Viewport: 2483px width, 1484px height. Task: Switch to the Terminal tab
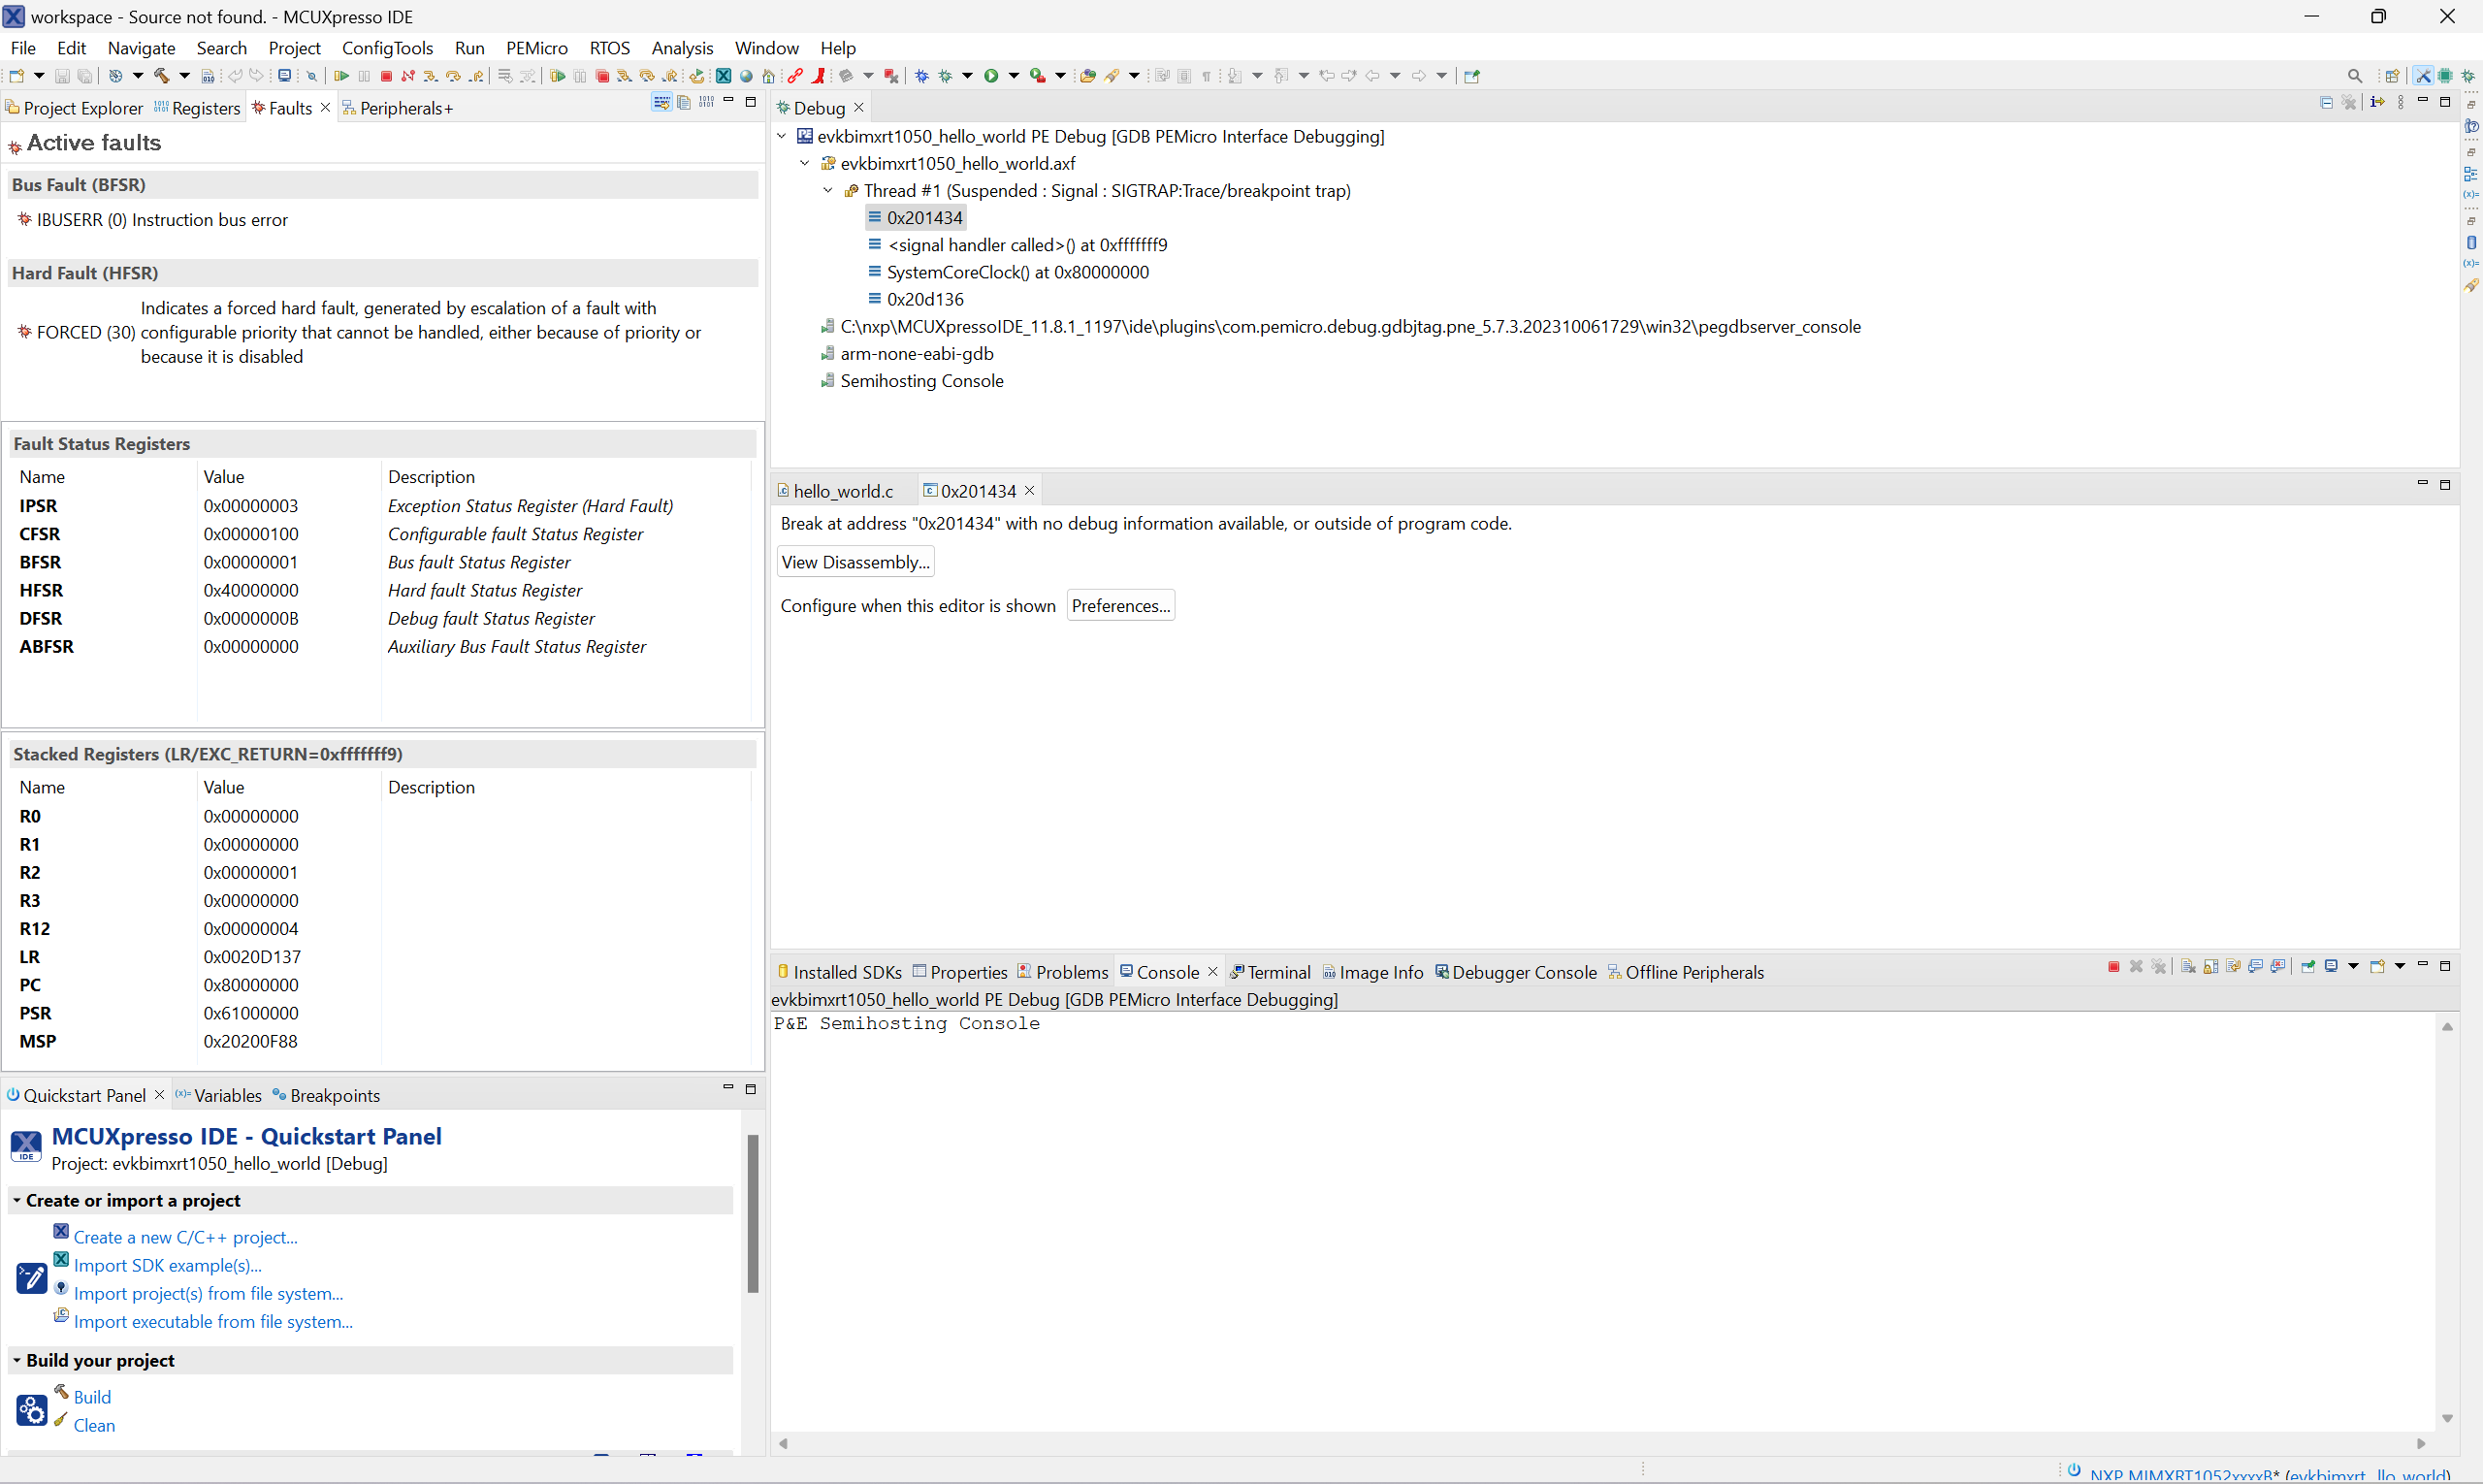(x=1279, y=971)
